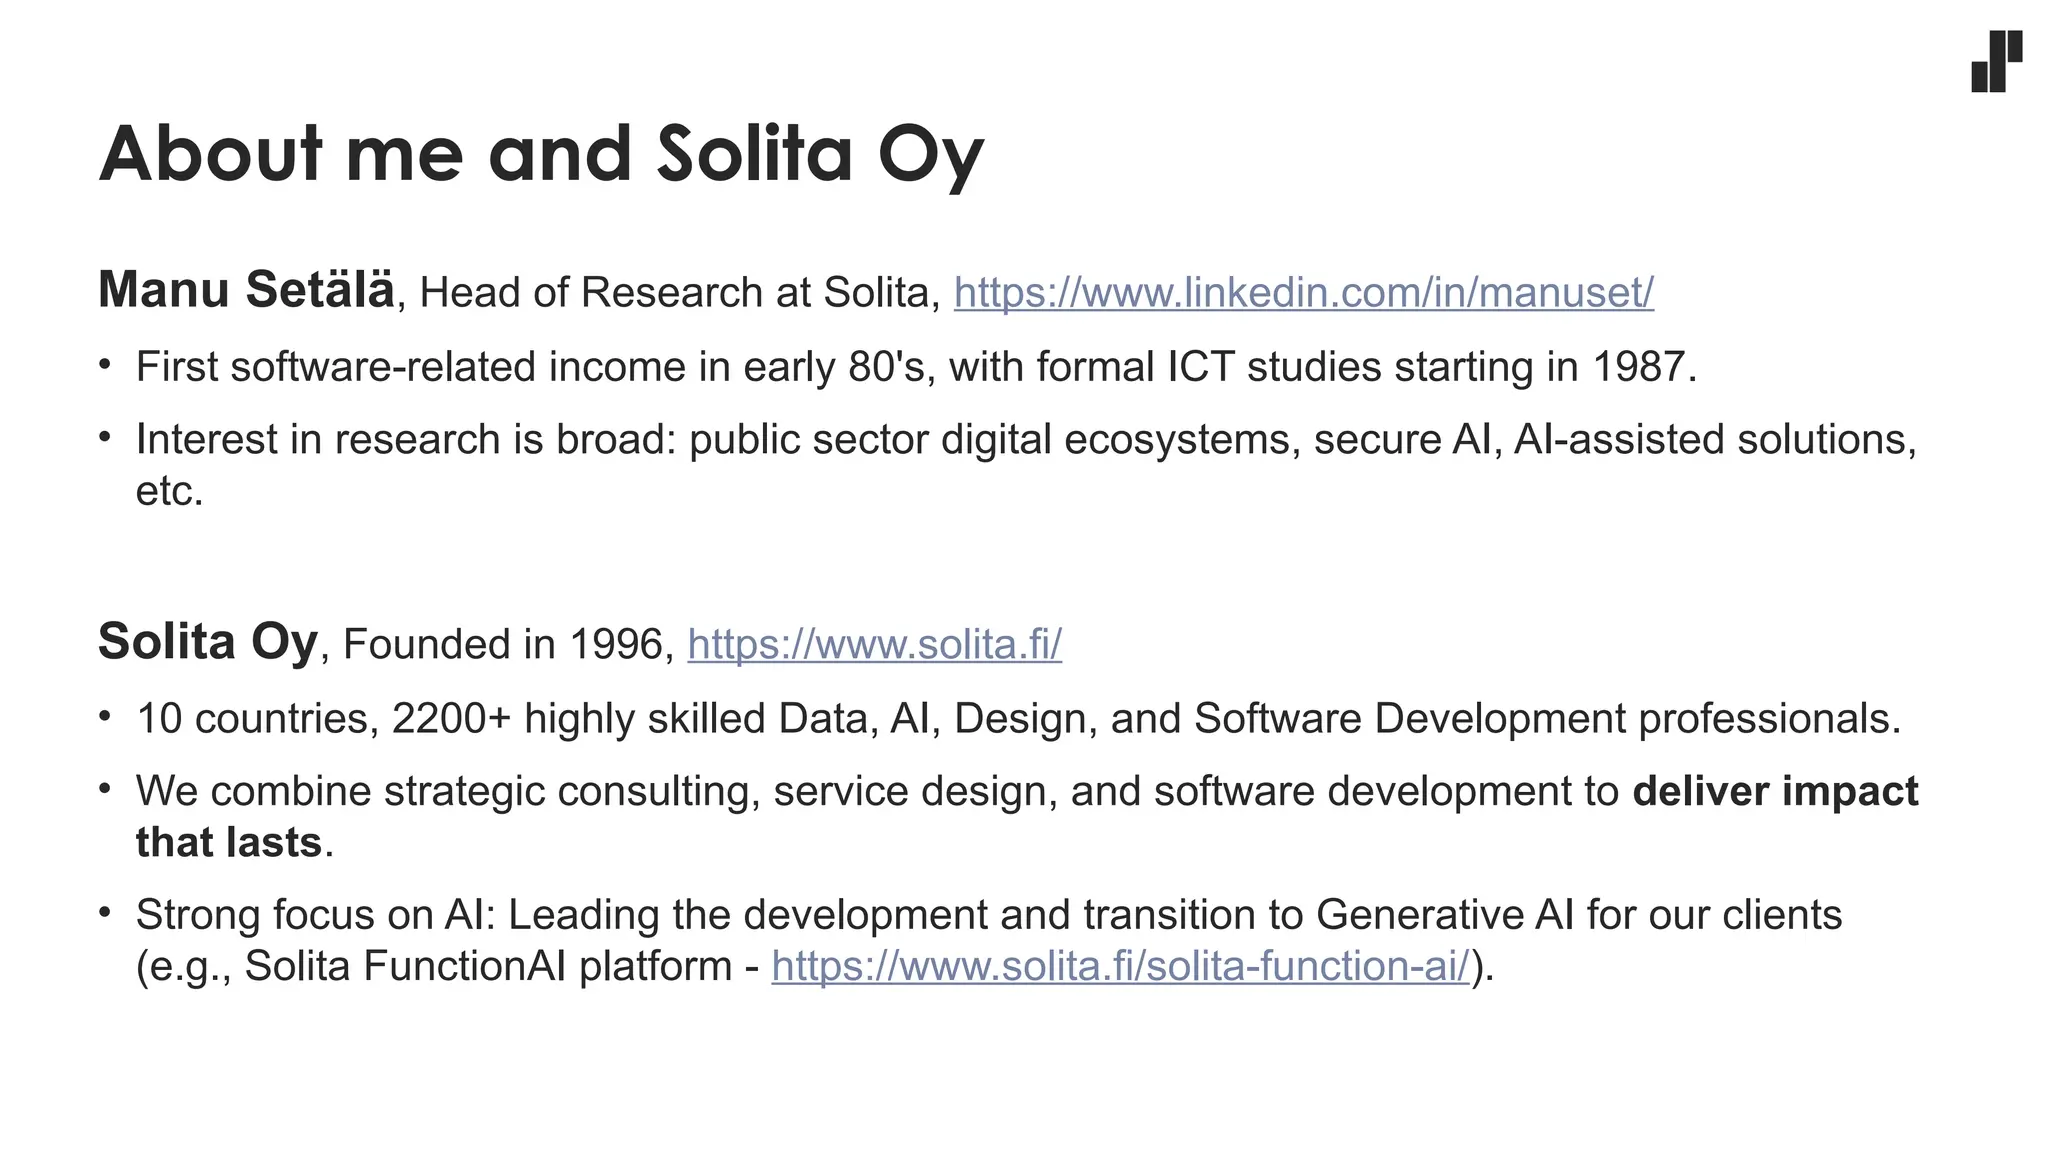Follow the solita-function-ai link
Screen dimensions: 2048x1152
[x=1120, y=966]
